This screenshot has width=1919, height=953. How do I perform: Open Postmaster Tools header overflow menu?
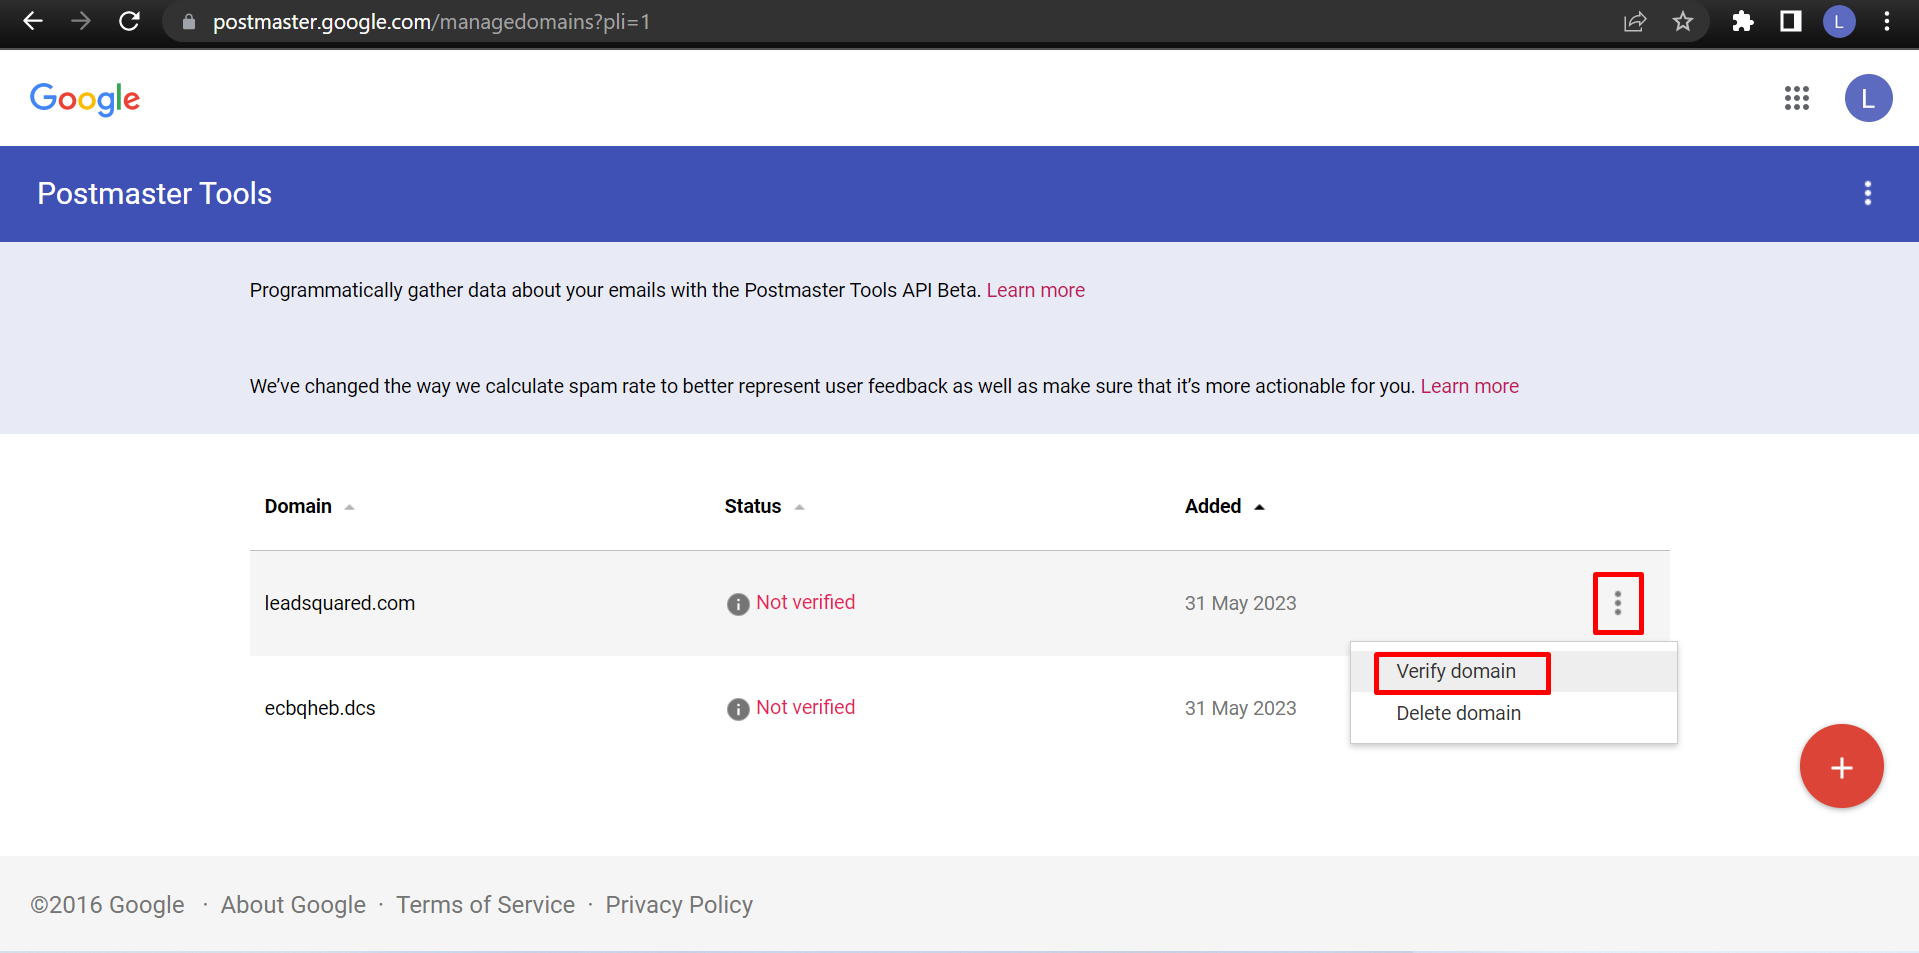[x=1868, y=193]
